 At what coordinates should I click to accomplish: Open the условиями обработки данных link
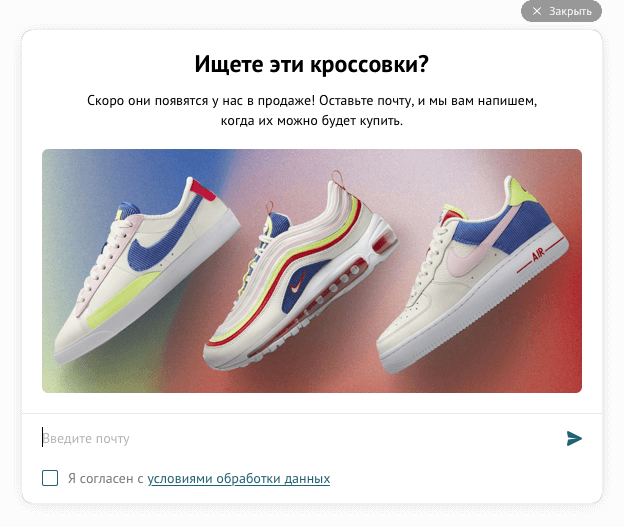pos(239,478)
